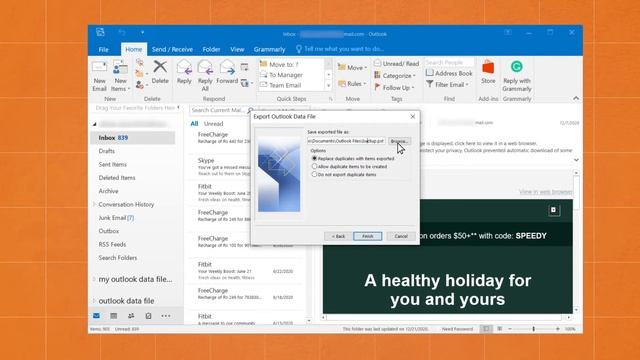Click the Reply All icon

coord(205,67)
